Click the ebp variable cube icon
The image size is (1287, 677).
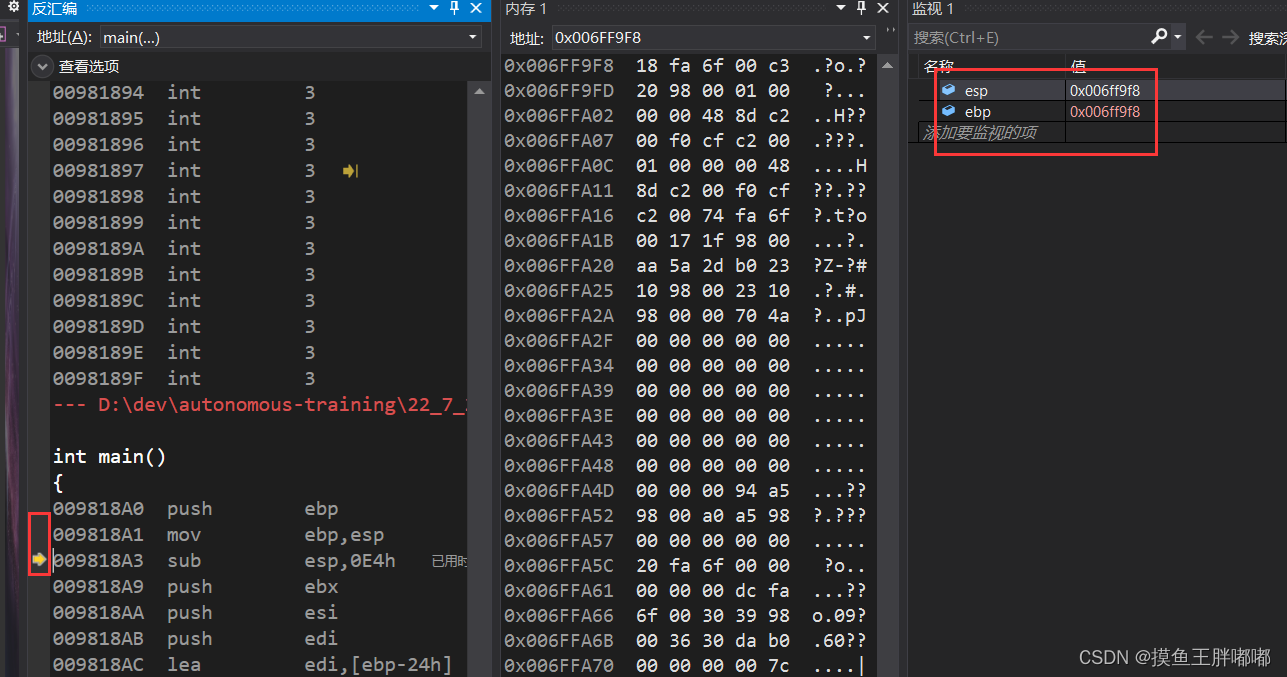pyautogui.click(x=948, y=112)
